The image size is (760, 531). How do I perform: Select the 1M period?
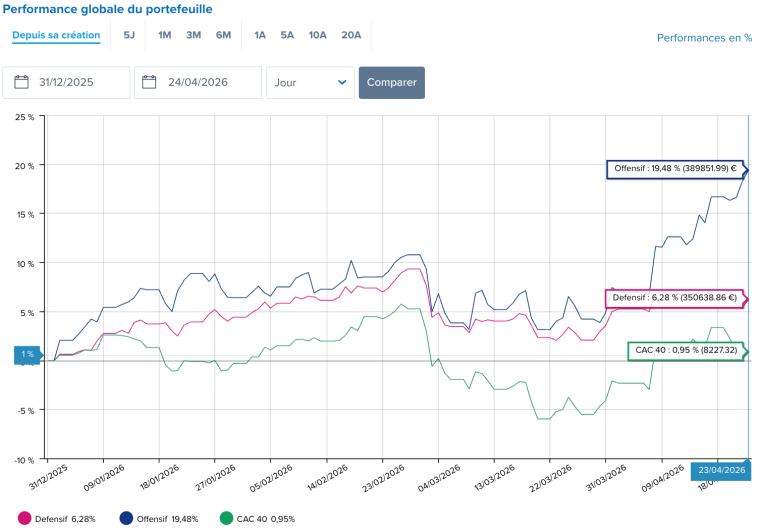click(165, 35)
